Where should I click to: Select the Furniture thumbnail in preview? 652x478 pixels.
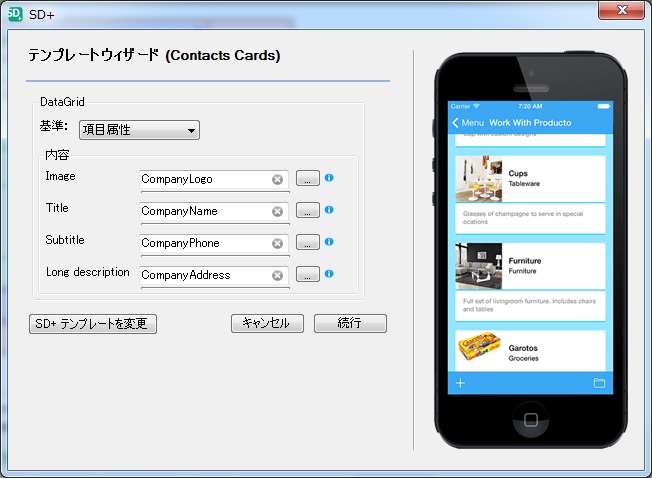click(x=479, y=266)
